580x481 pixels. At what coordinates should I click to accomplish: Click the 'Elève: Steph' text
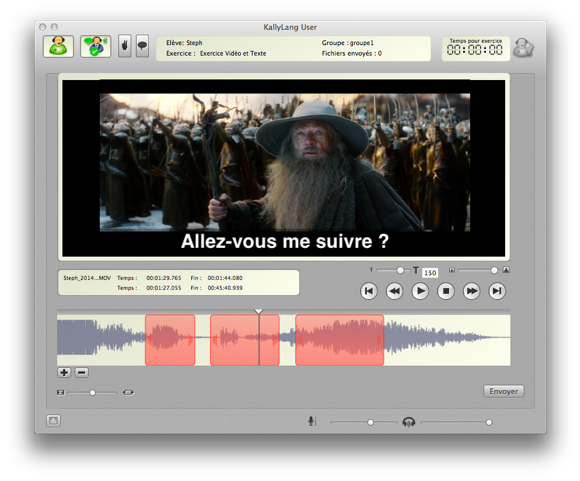[x=184, y=43]
